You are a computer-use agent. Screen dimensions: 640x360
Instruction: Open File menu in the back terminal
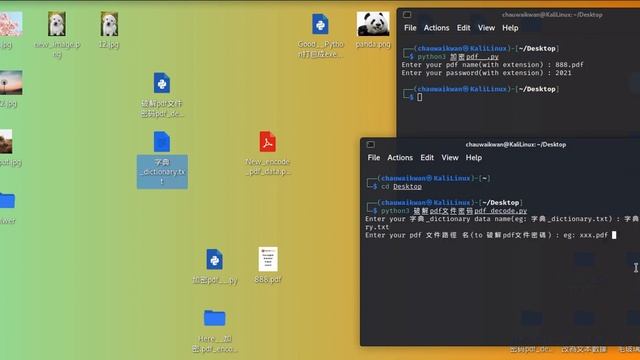[x=410, y=28]
